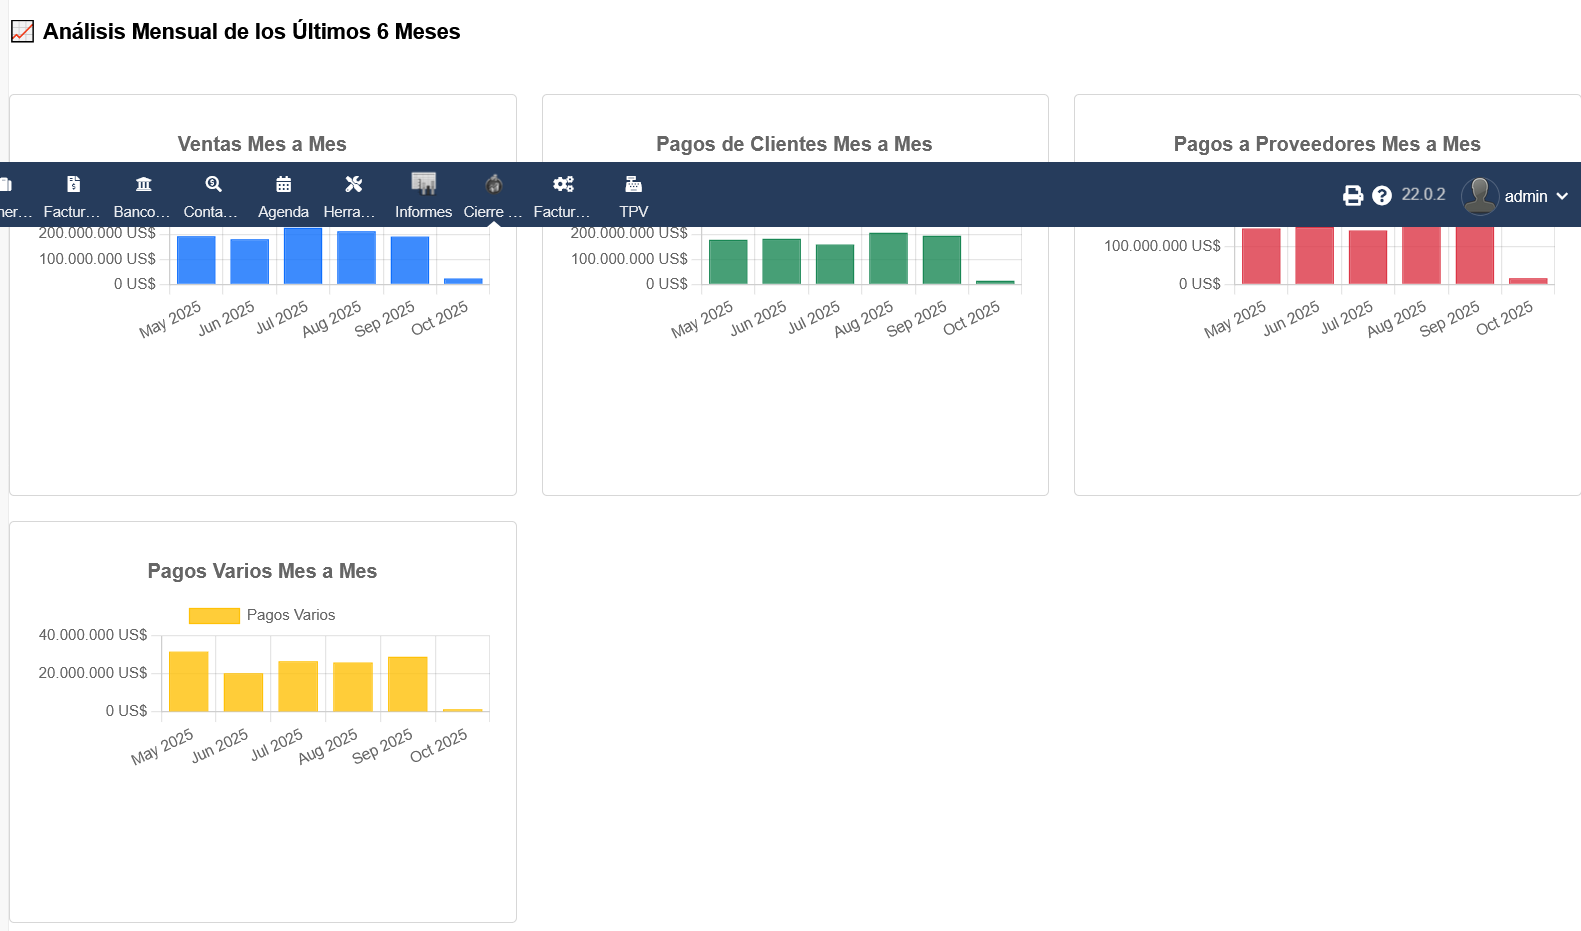Click the admin user avatar
The height and width of the screenshot is (931, 1581).
point(1479,196)
